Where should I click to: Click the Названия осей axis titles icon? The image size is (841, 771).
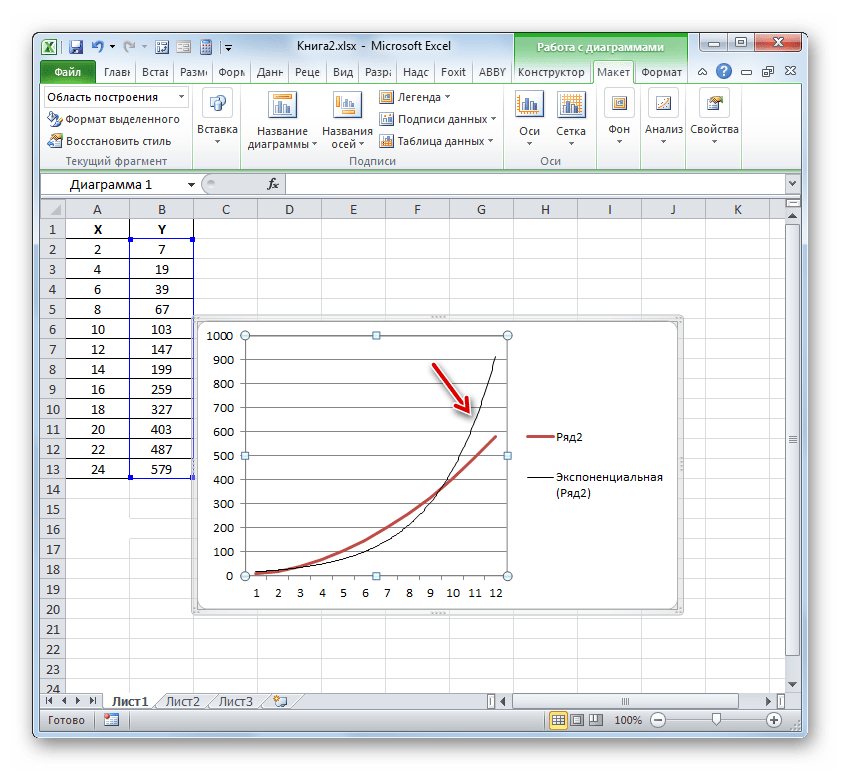tap(346, 105)
